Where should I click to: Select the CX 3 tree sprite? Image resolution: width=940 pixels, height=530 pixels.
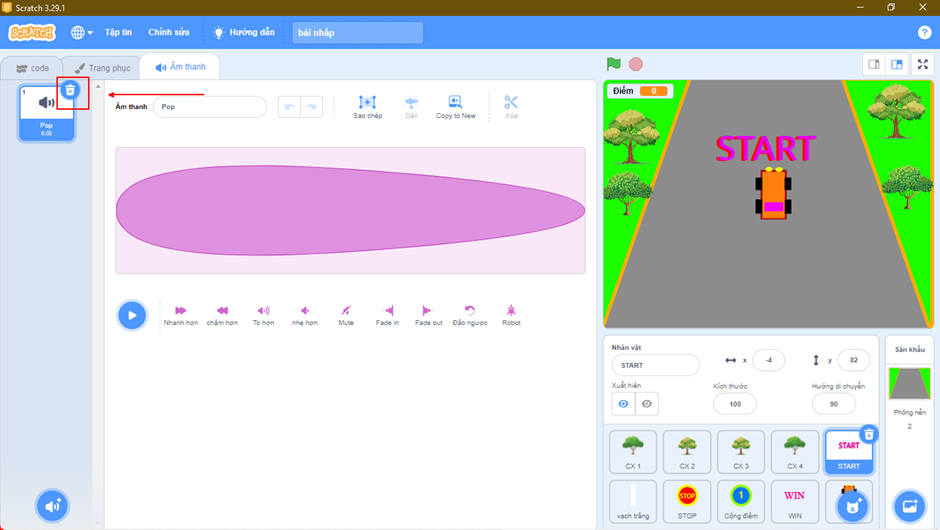coord(741,452)
